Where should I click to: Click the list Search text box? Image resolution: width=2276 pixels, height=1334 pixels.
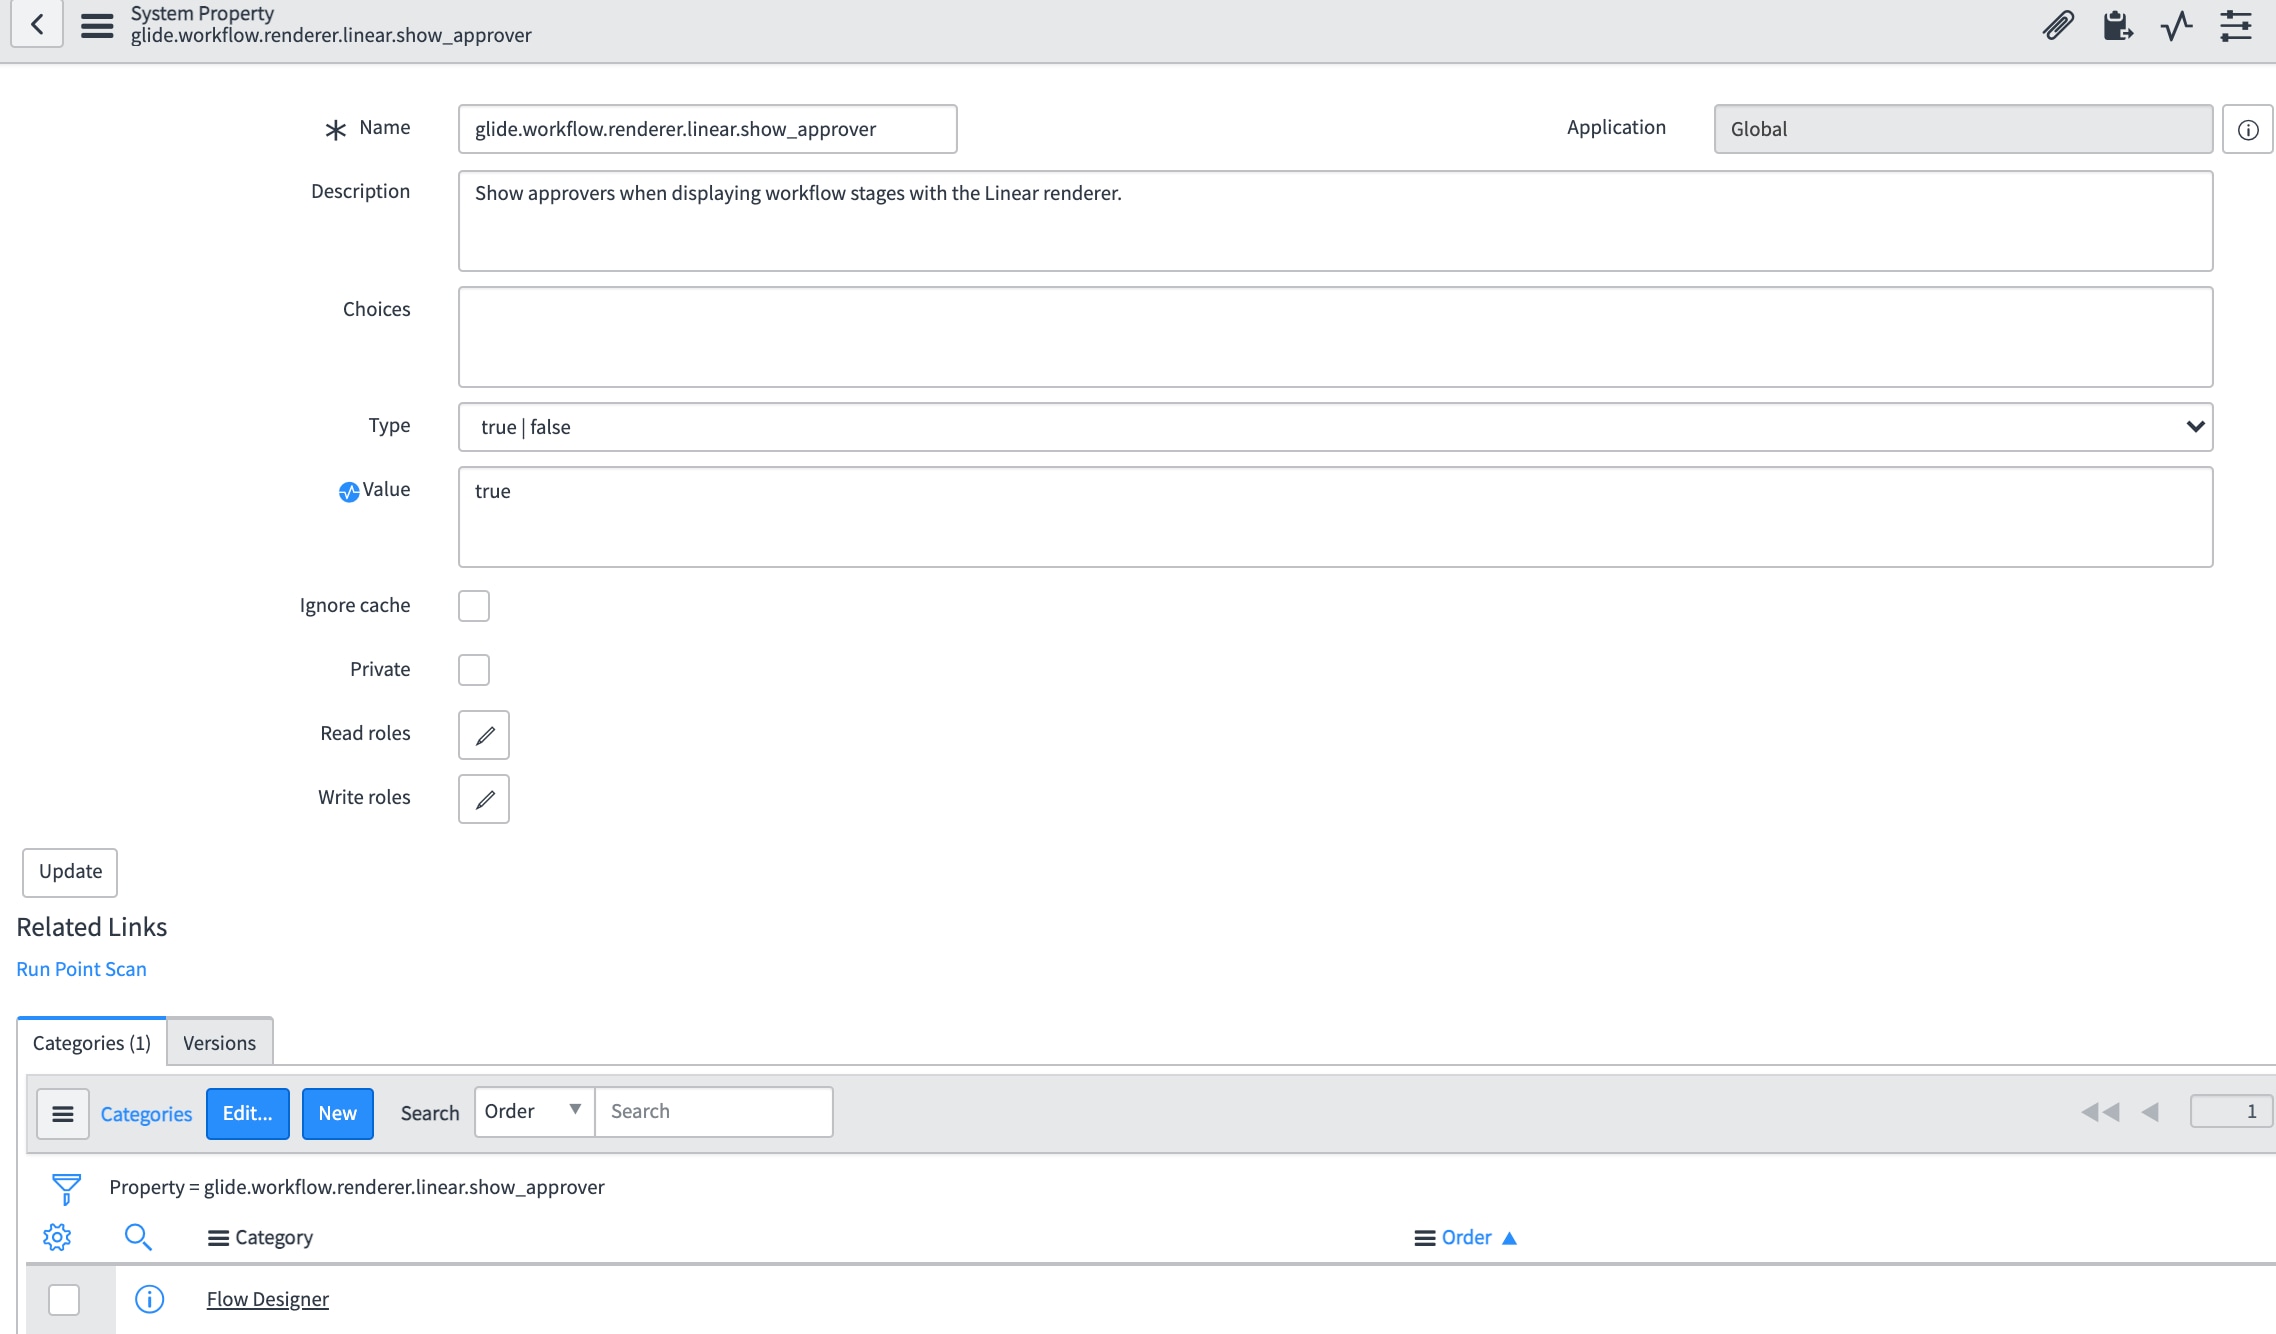714,1112
